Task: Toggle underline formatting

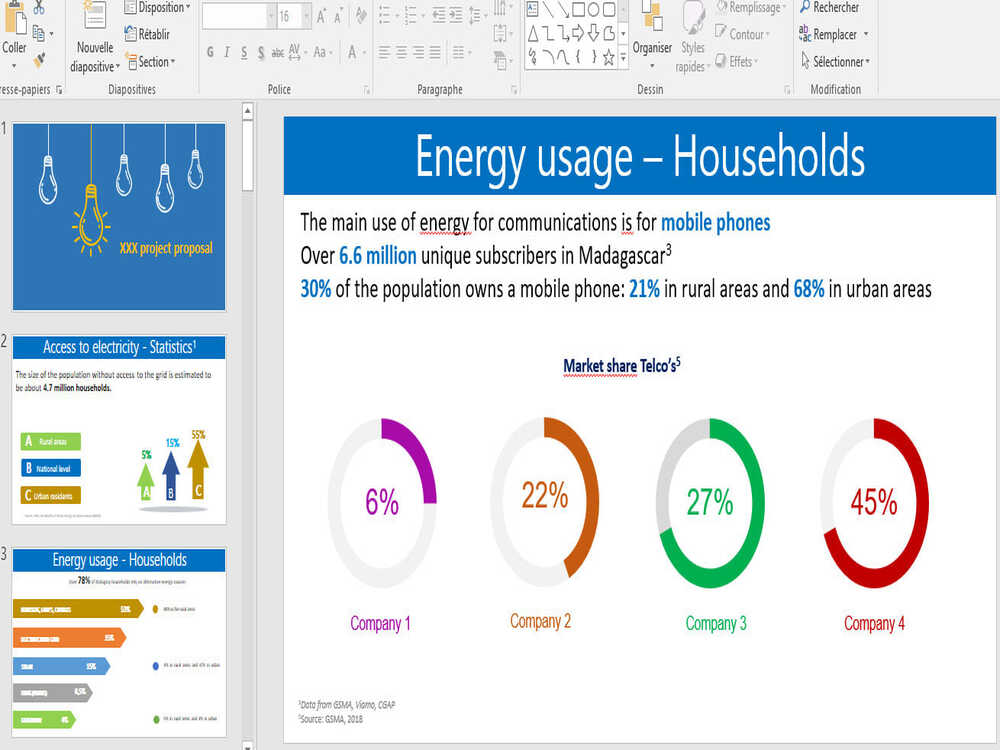Action: (244, 52)
